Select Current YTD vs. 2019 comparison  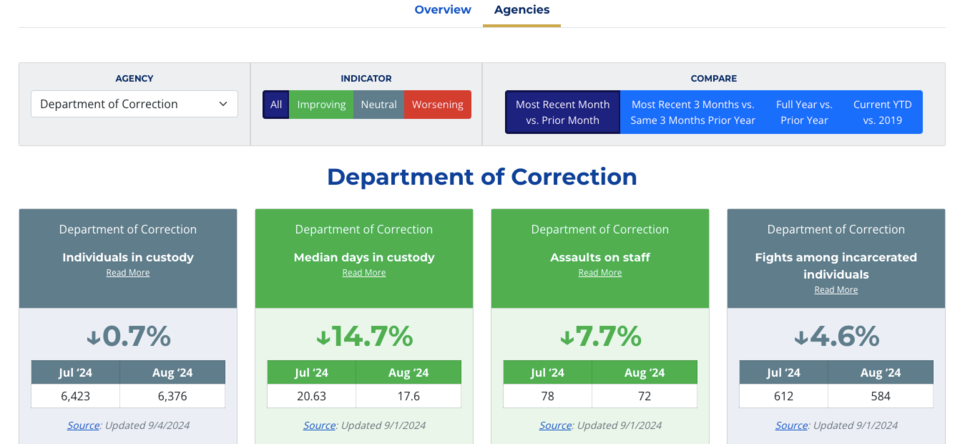pyautogui.click(x=882, y=112)
